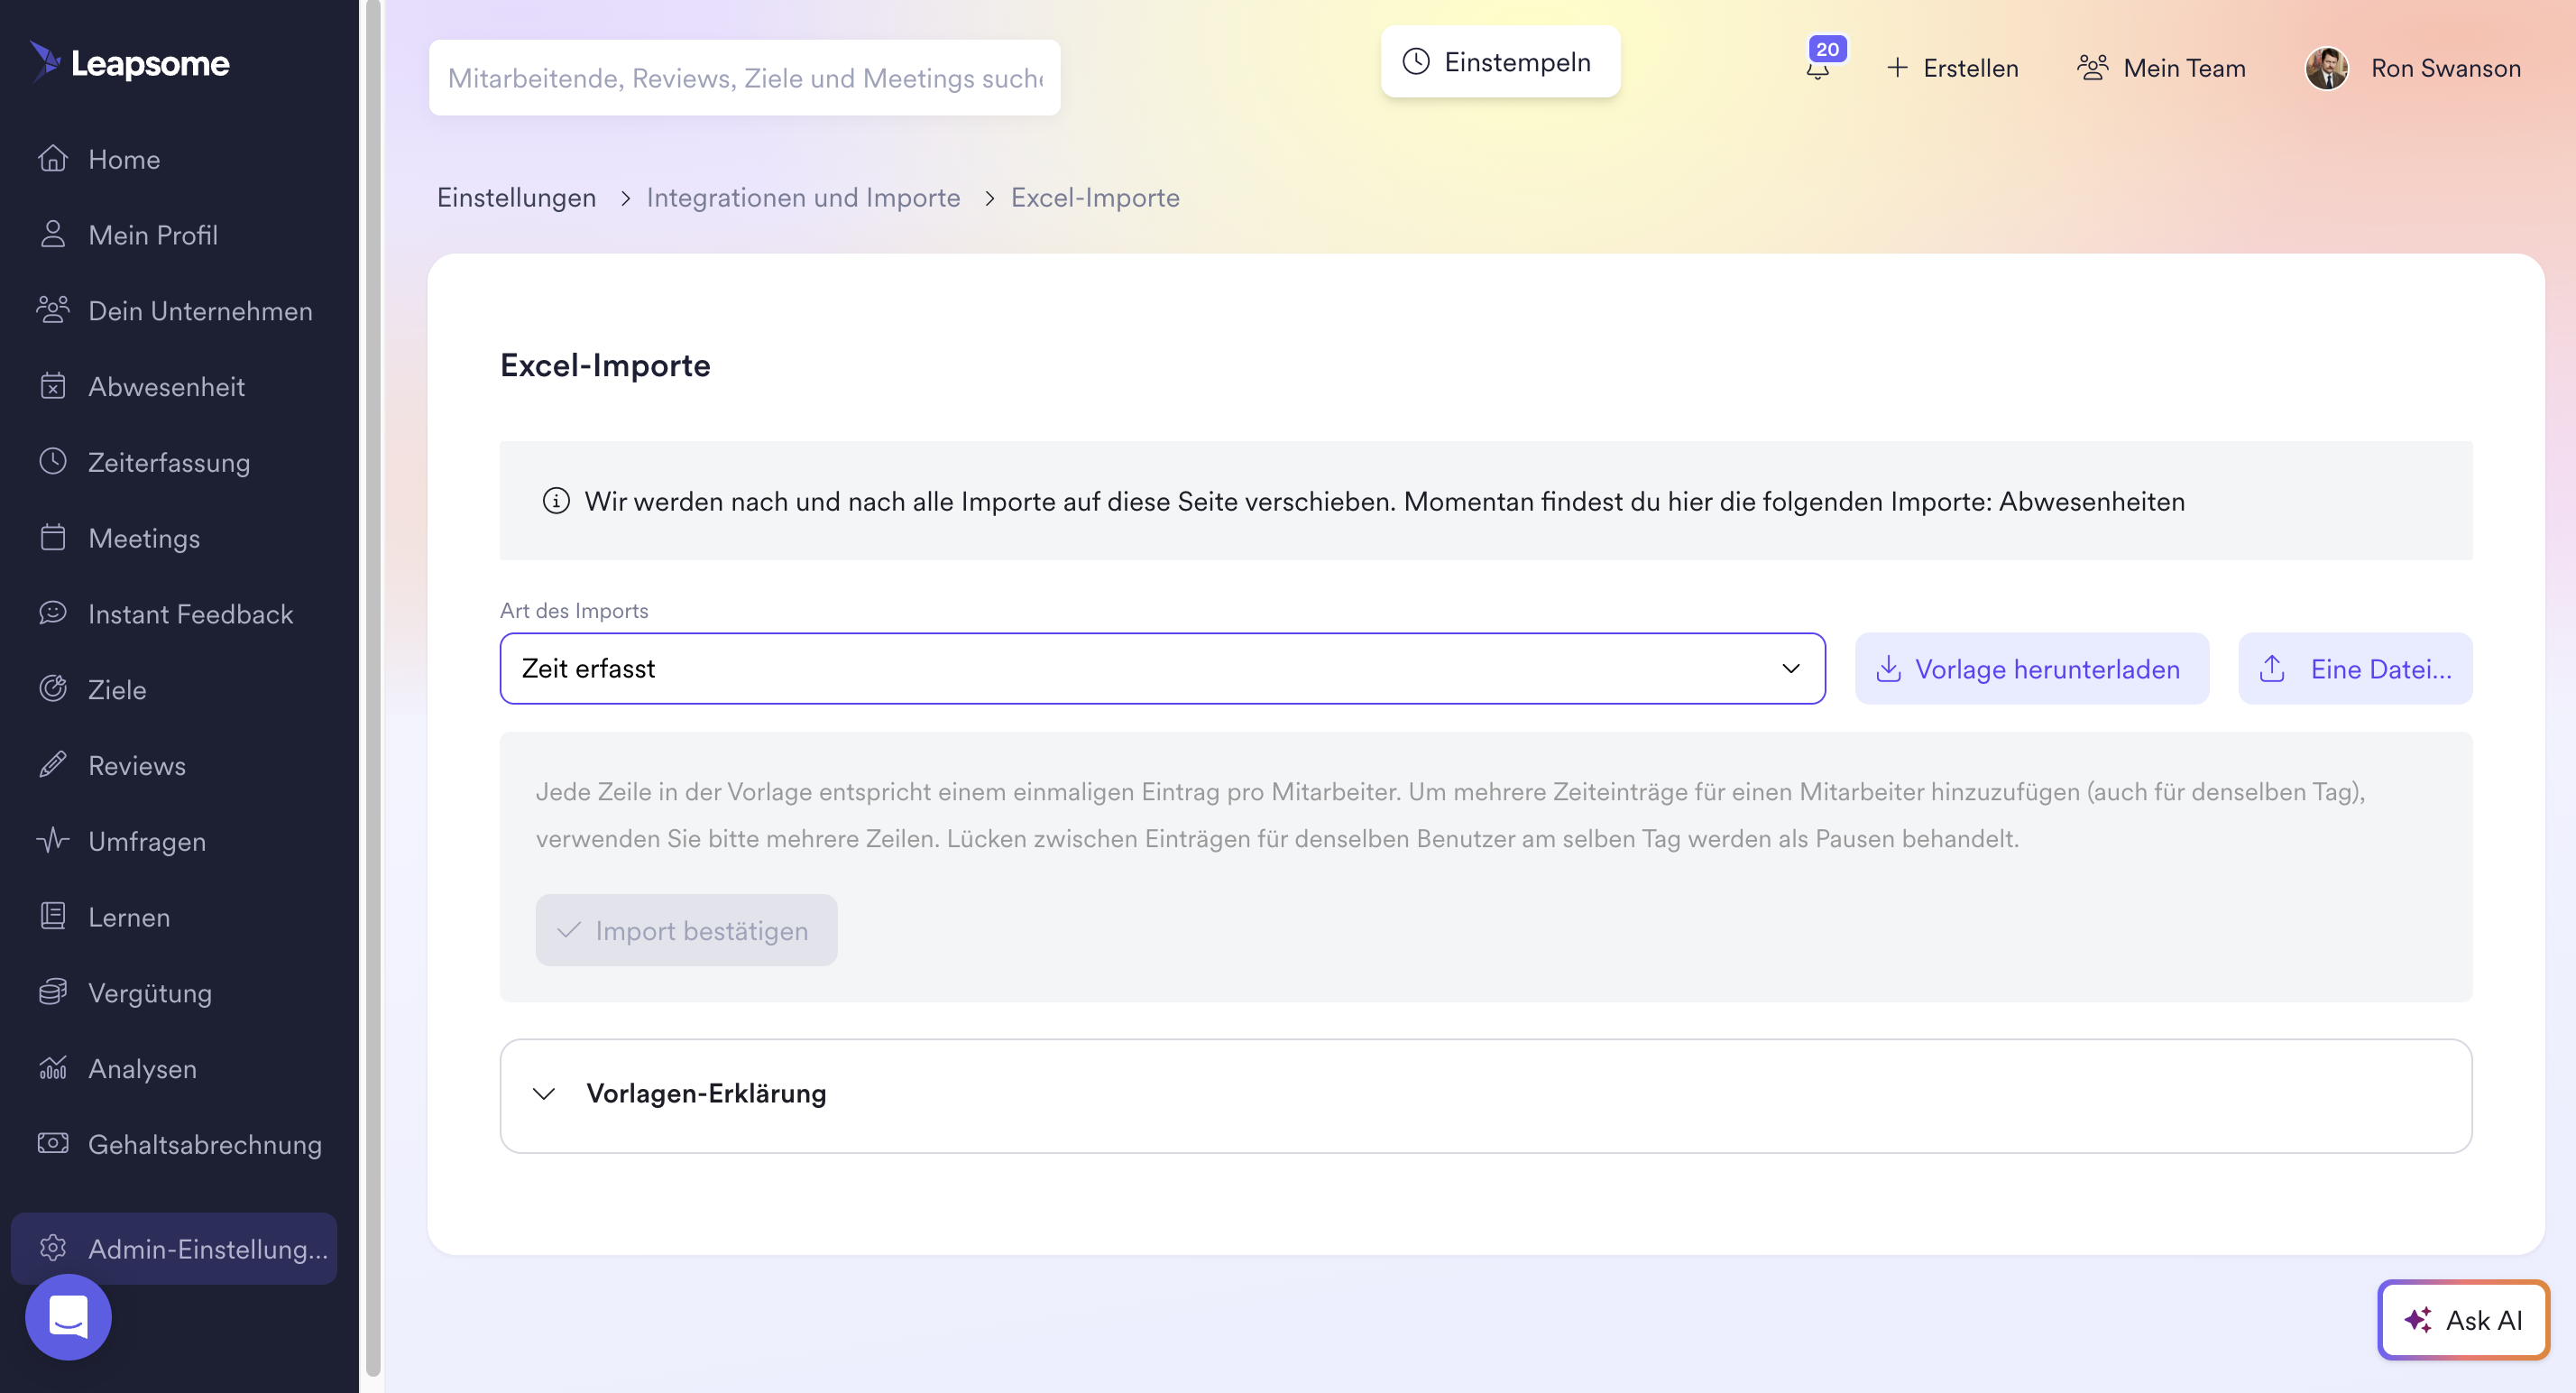Click Eine Datei upload button
The width and height of the screenshot is (2576, 1393).
[x=2355, y=668]
